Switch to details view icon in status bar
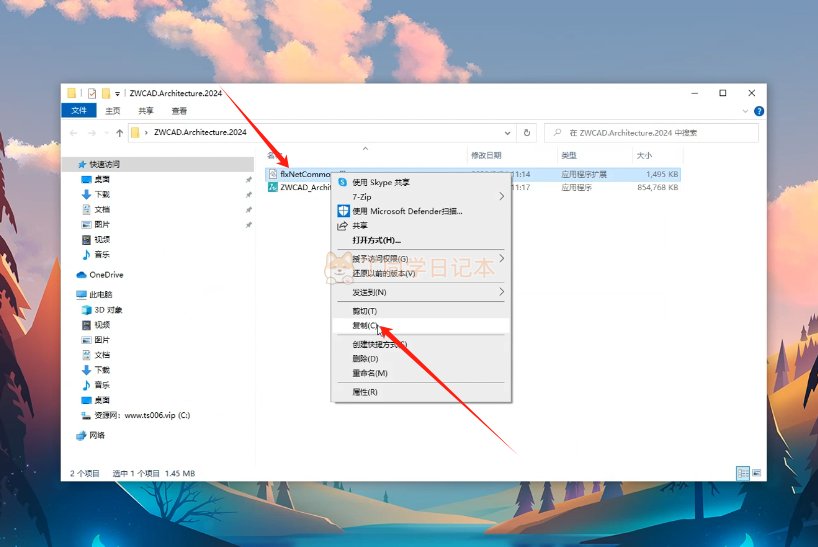The width and height of the screenshot is (818, 547). coord(742,473)
